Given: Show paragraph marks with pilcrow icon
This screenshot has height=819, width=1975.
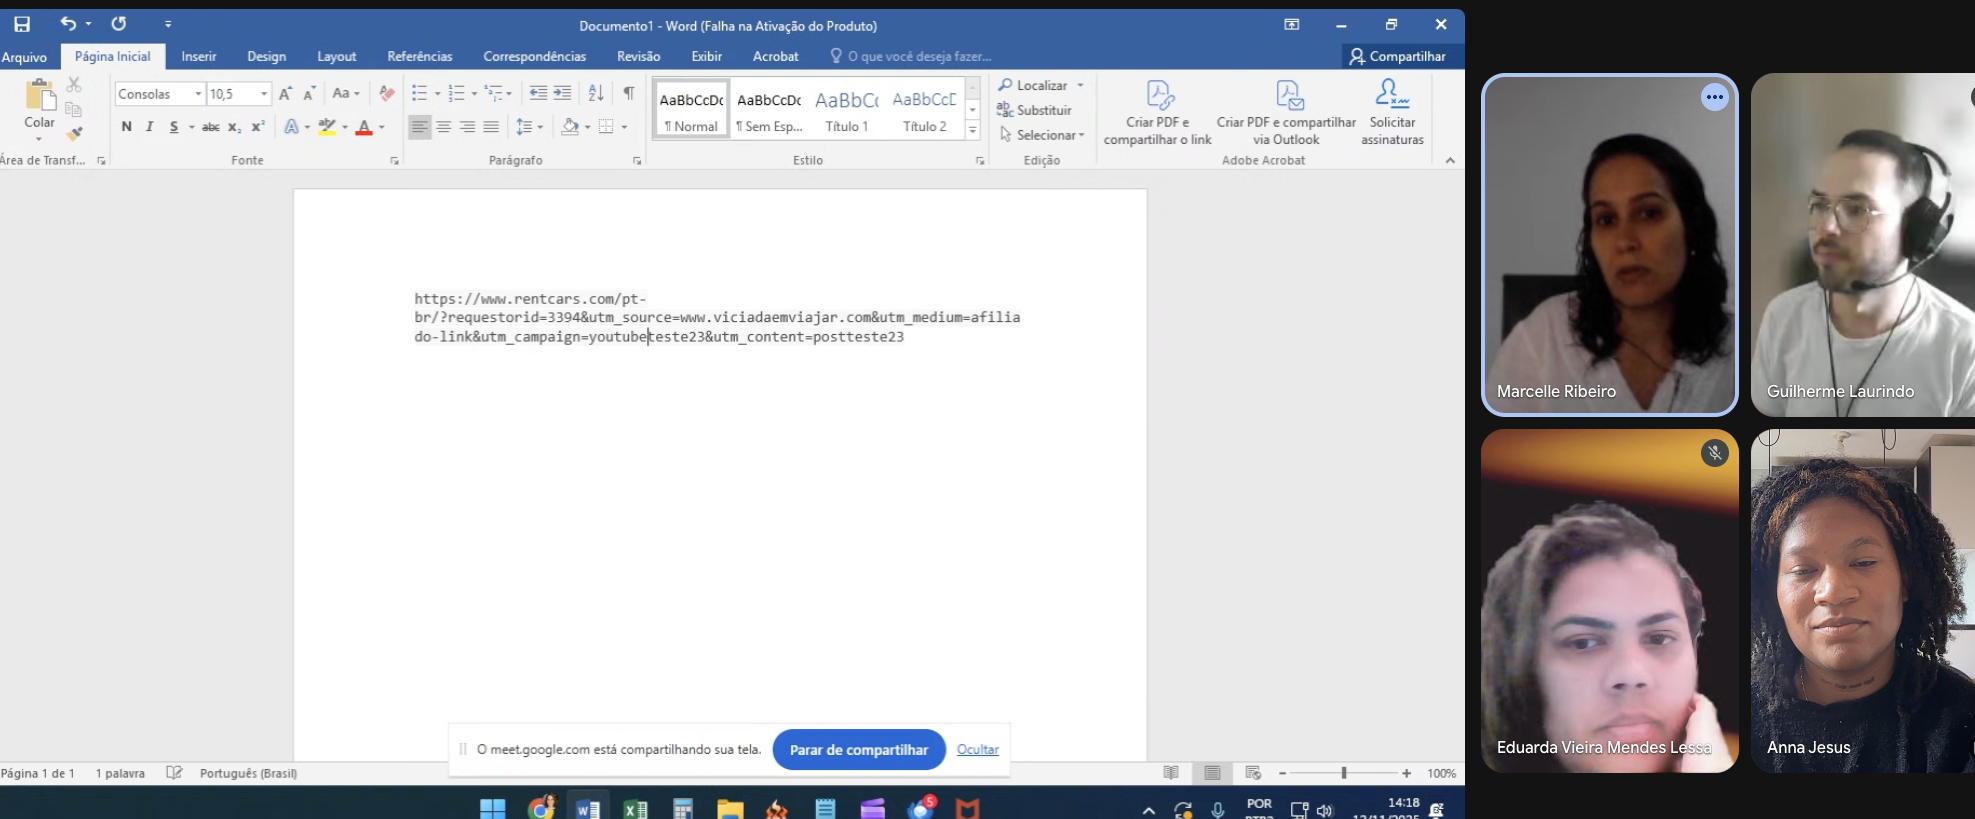Looking at the screenshot, I should (628, 93).
